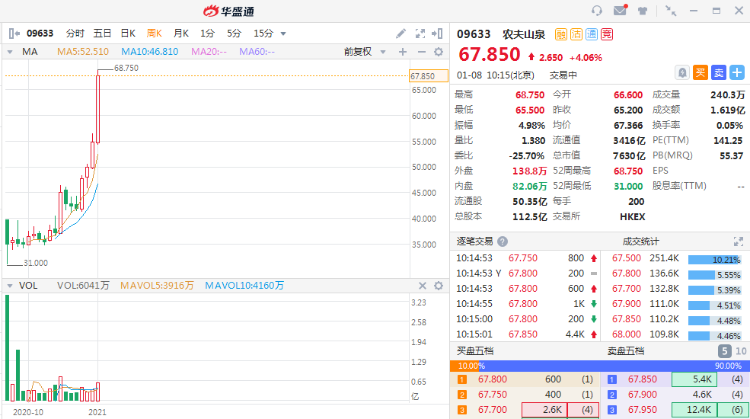The height and width of the screenshot is (419, 750).
Task: Click the orange 买 buy button
Action: [x=700, y=72]
